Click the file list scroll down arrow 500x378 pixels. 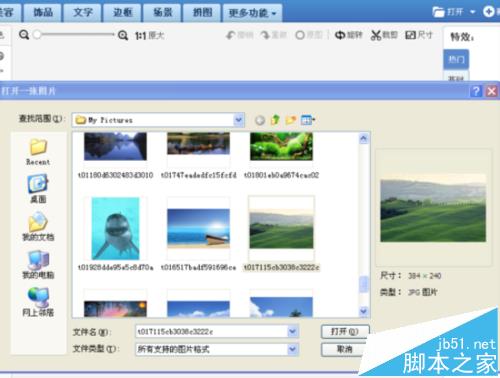coord(364,311)
